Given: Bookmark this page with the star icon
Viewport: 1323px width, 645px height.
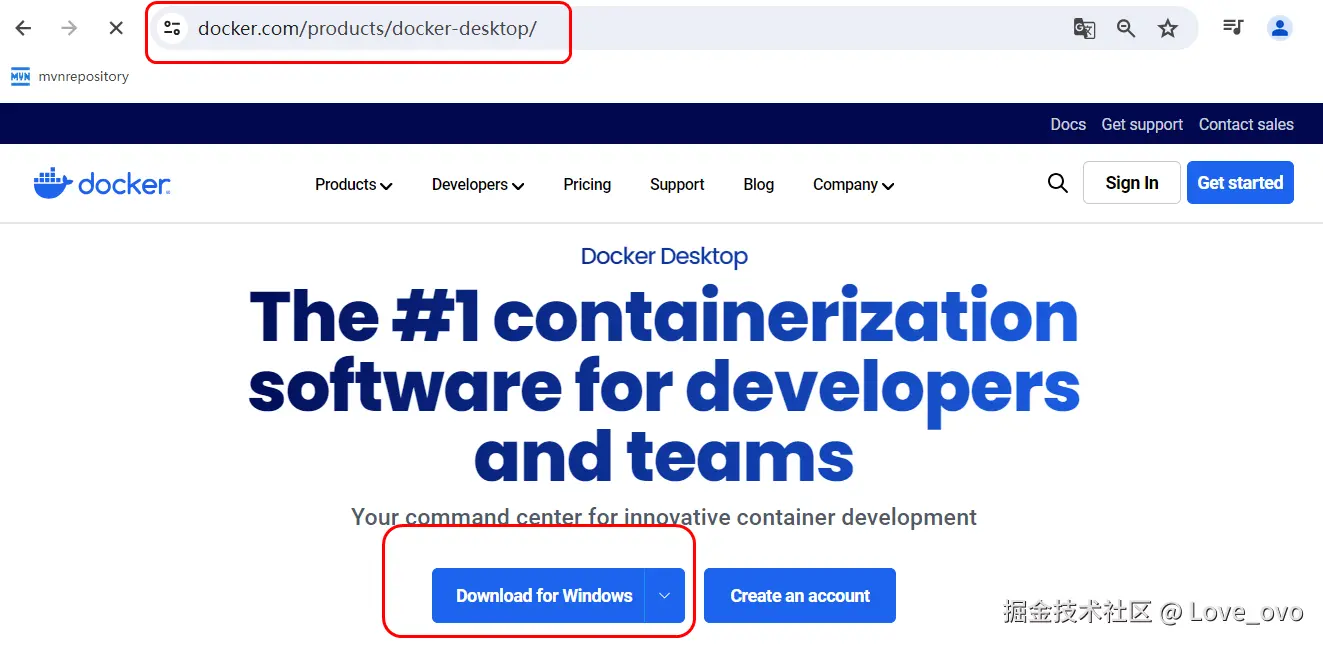Looking at the screenshot, I should 1168,28.
